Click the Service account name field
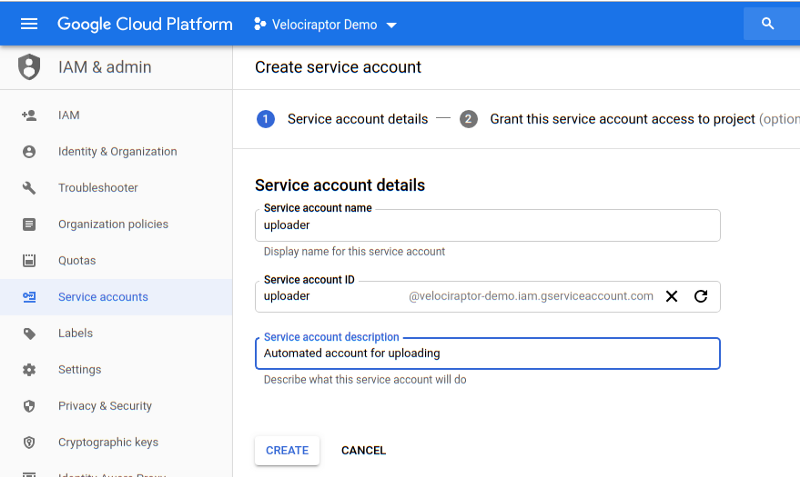800x477 pixels. pos(487,225)
